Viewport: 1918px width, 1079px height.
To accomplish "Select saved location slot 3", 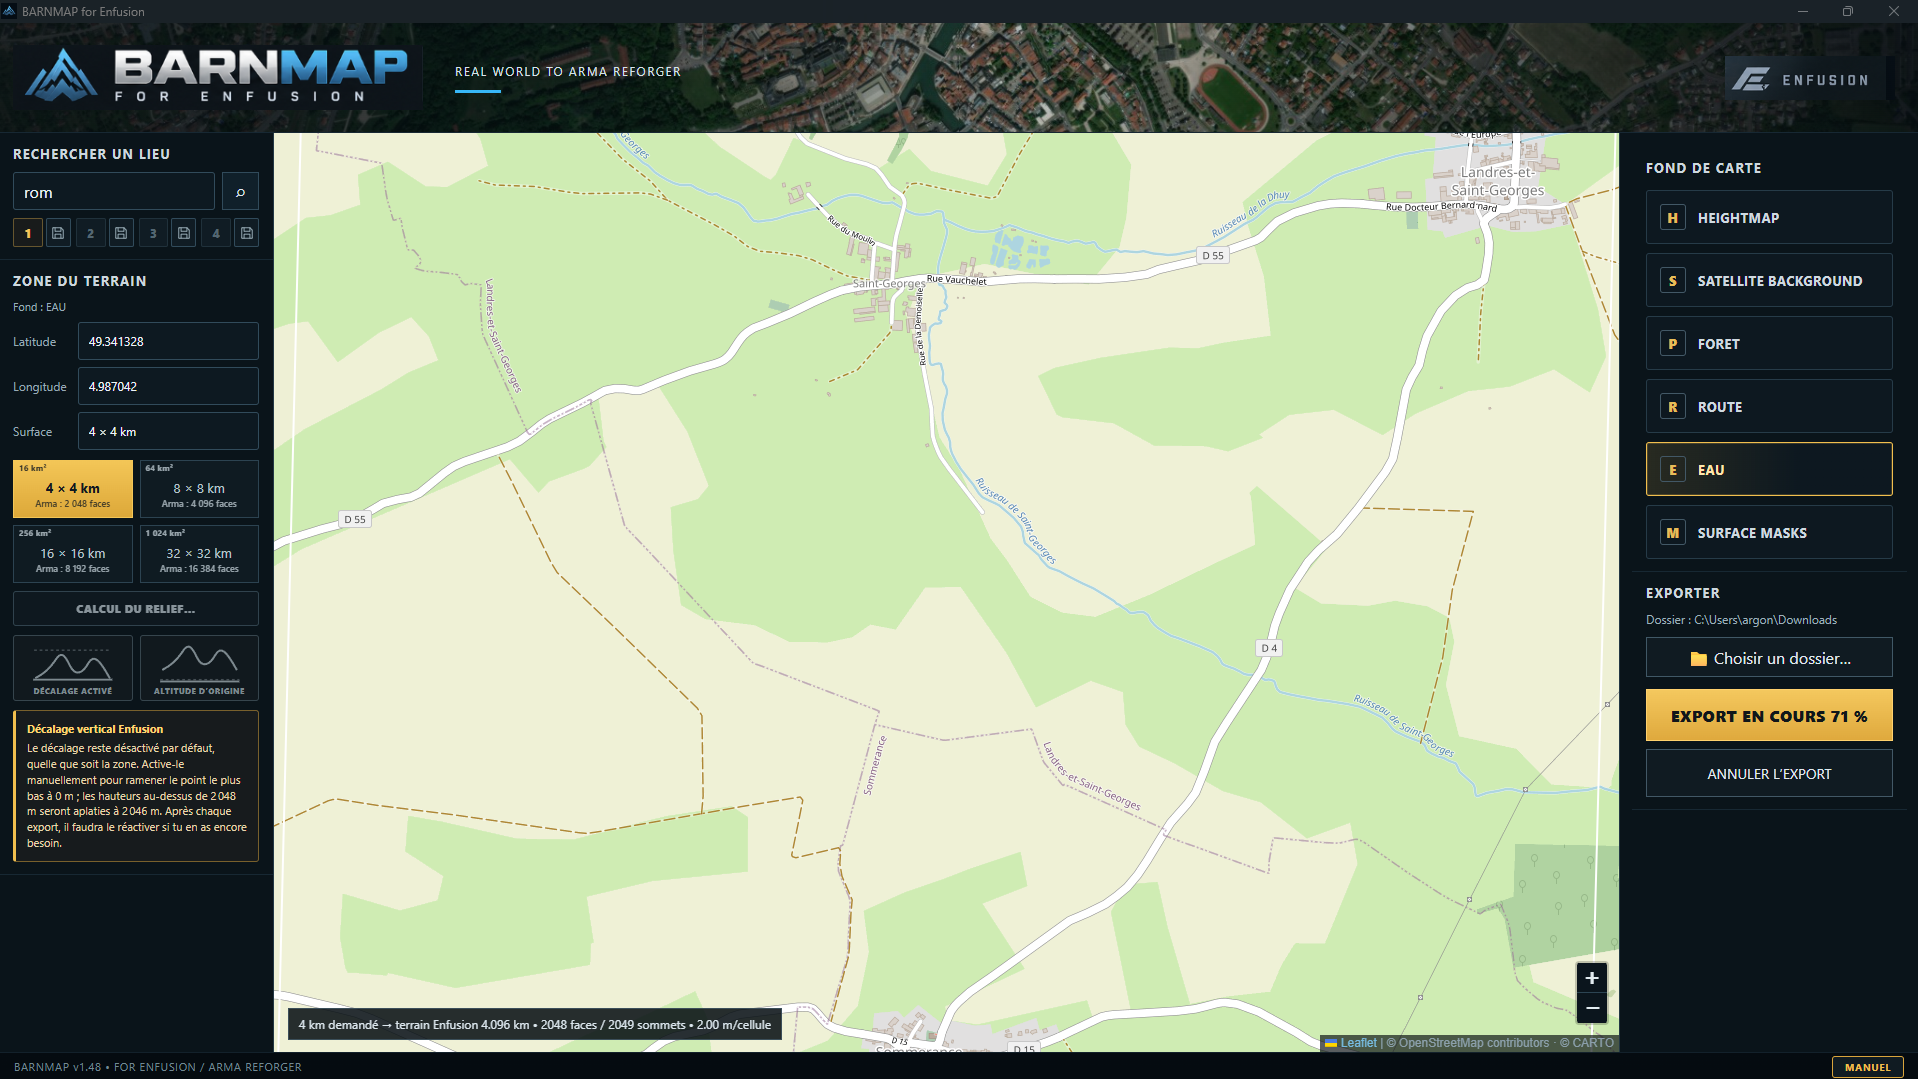I will (153, 233).
